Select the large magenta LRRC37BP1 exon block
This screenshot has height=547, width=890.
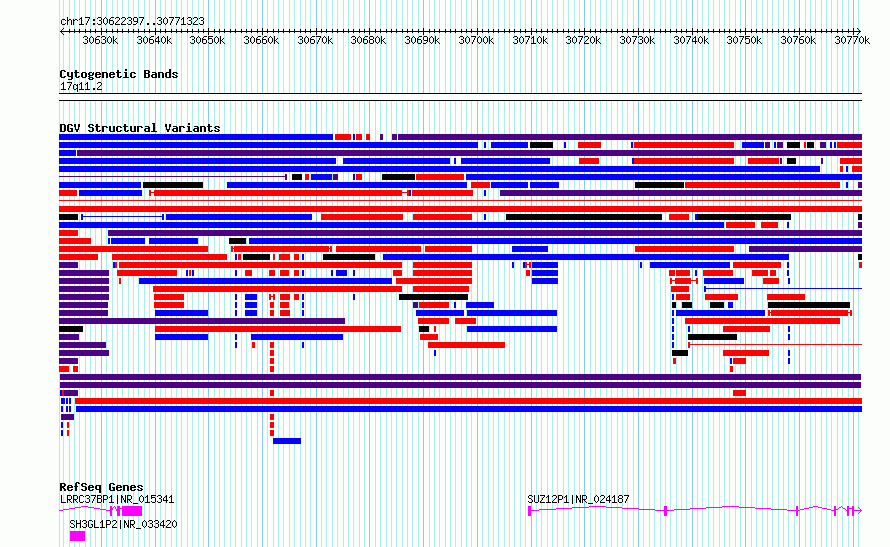[x=132, y=511]
